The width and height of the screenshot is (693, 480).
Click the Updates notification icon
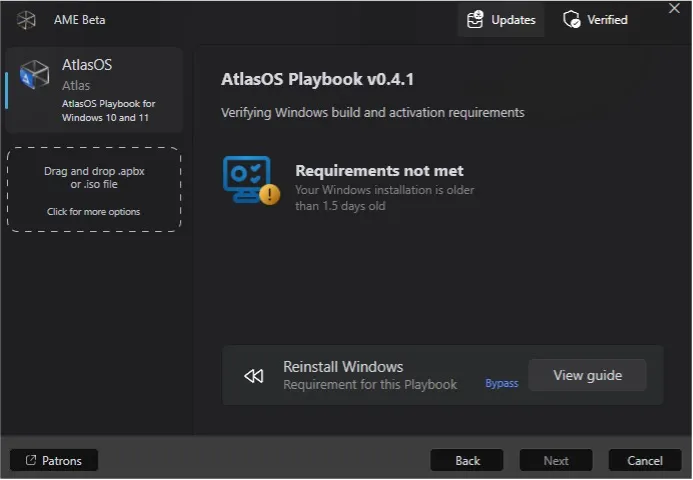click(475, 19)
